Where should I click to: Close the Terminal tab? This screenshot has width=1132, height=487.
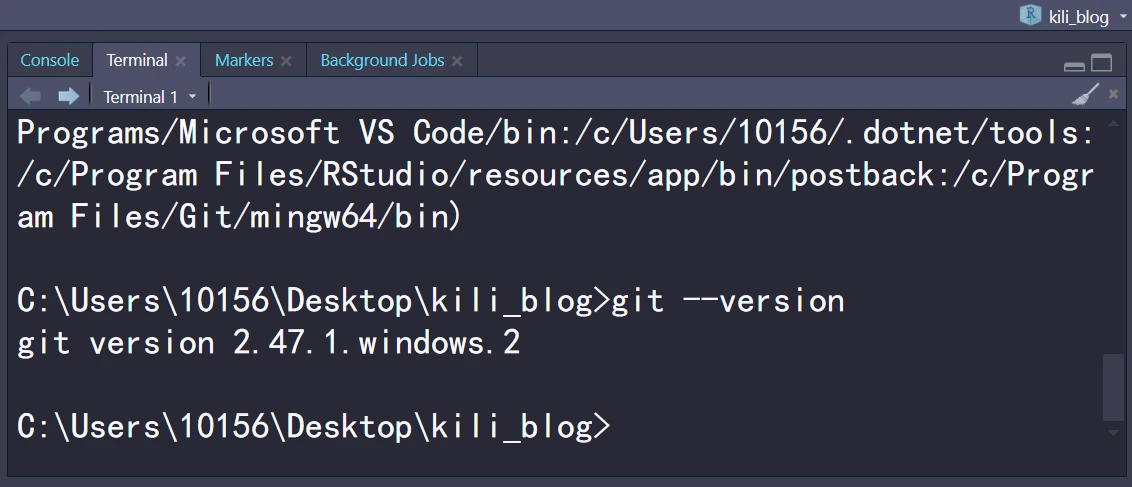(181, 61)
